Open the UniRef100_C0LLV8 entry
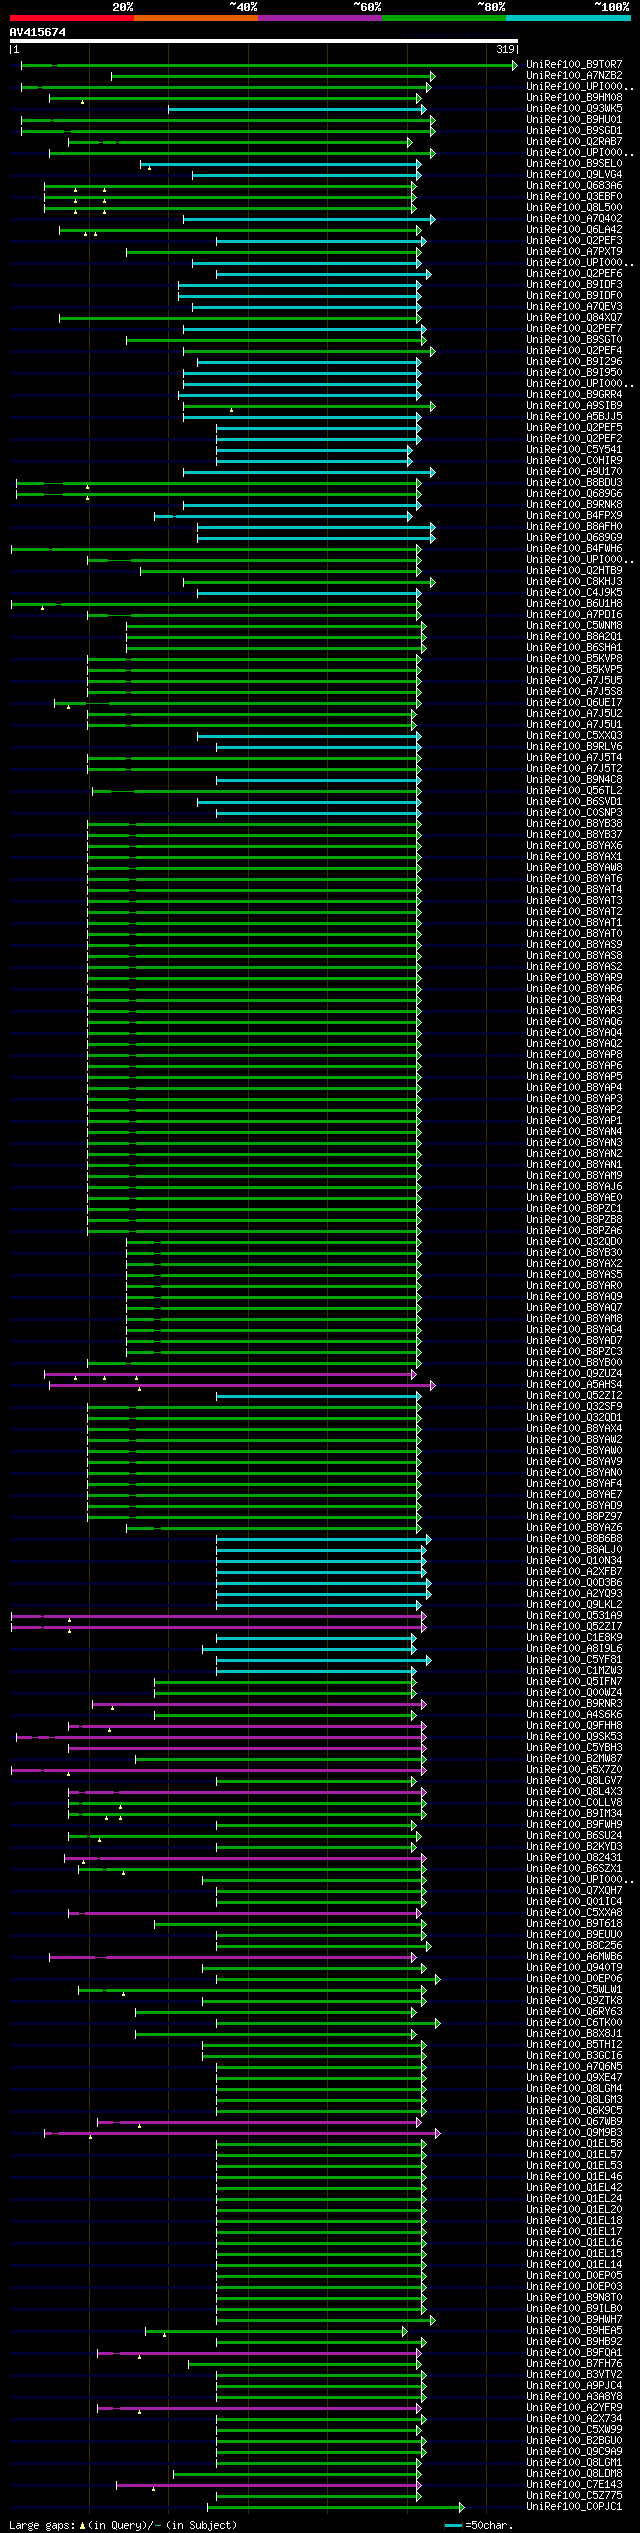The height and width of the screenshot is (2533, 640). [574, 1803]
